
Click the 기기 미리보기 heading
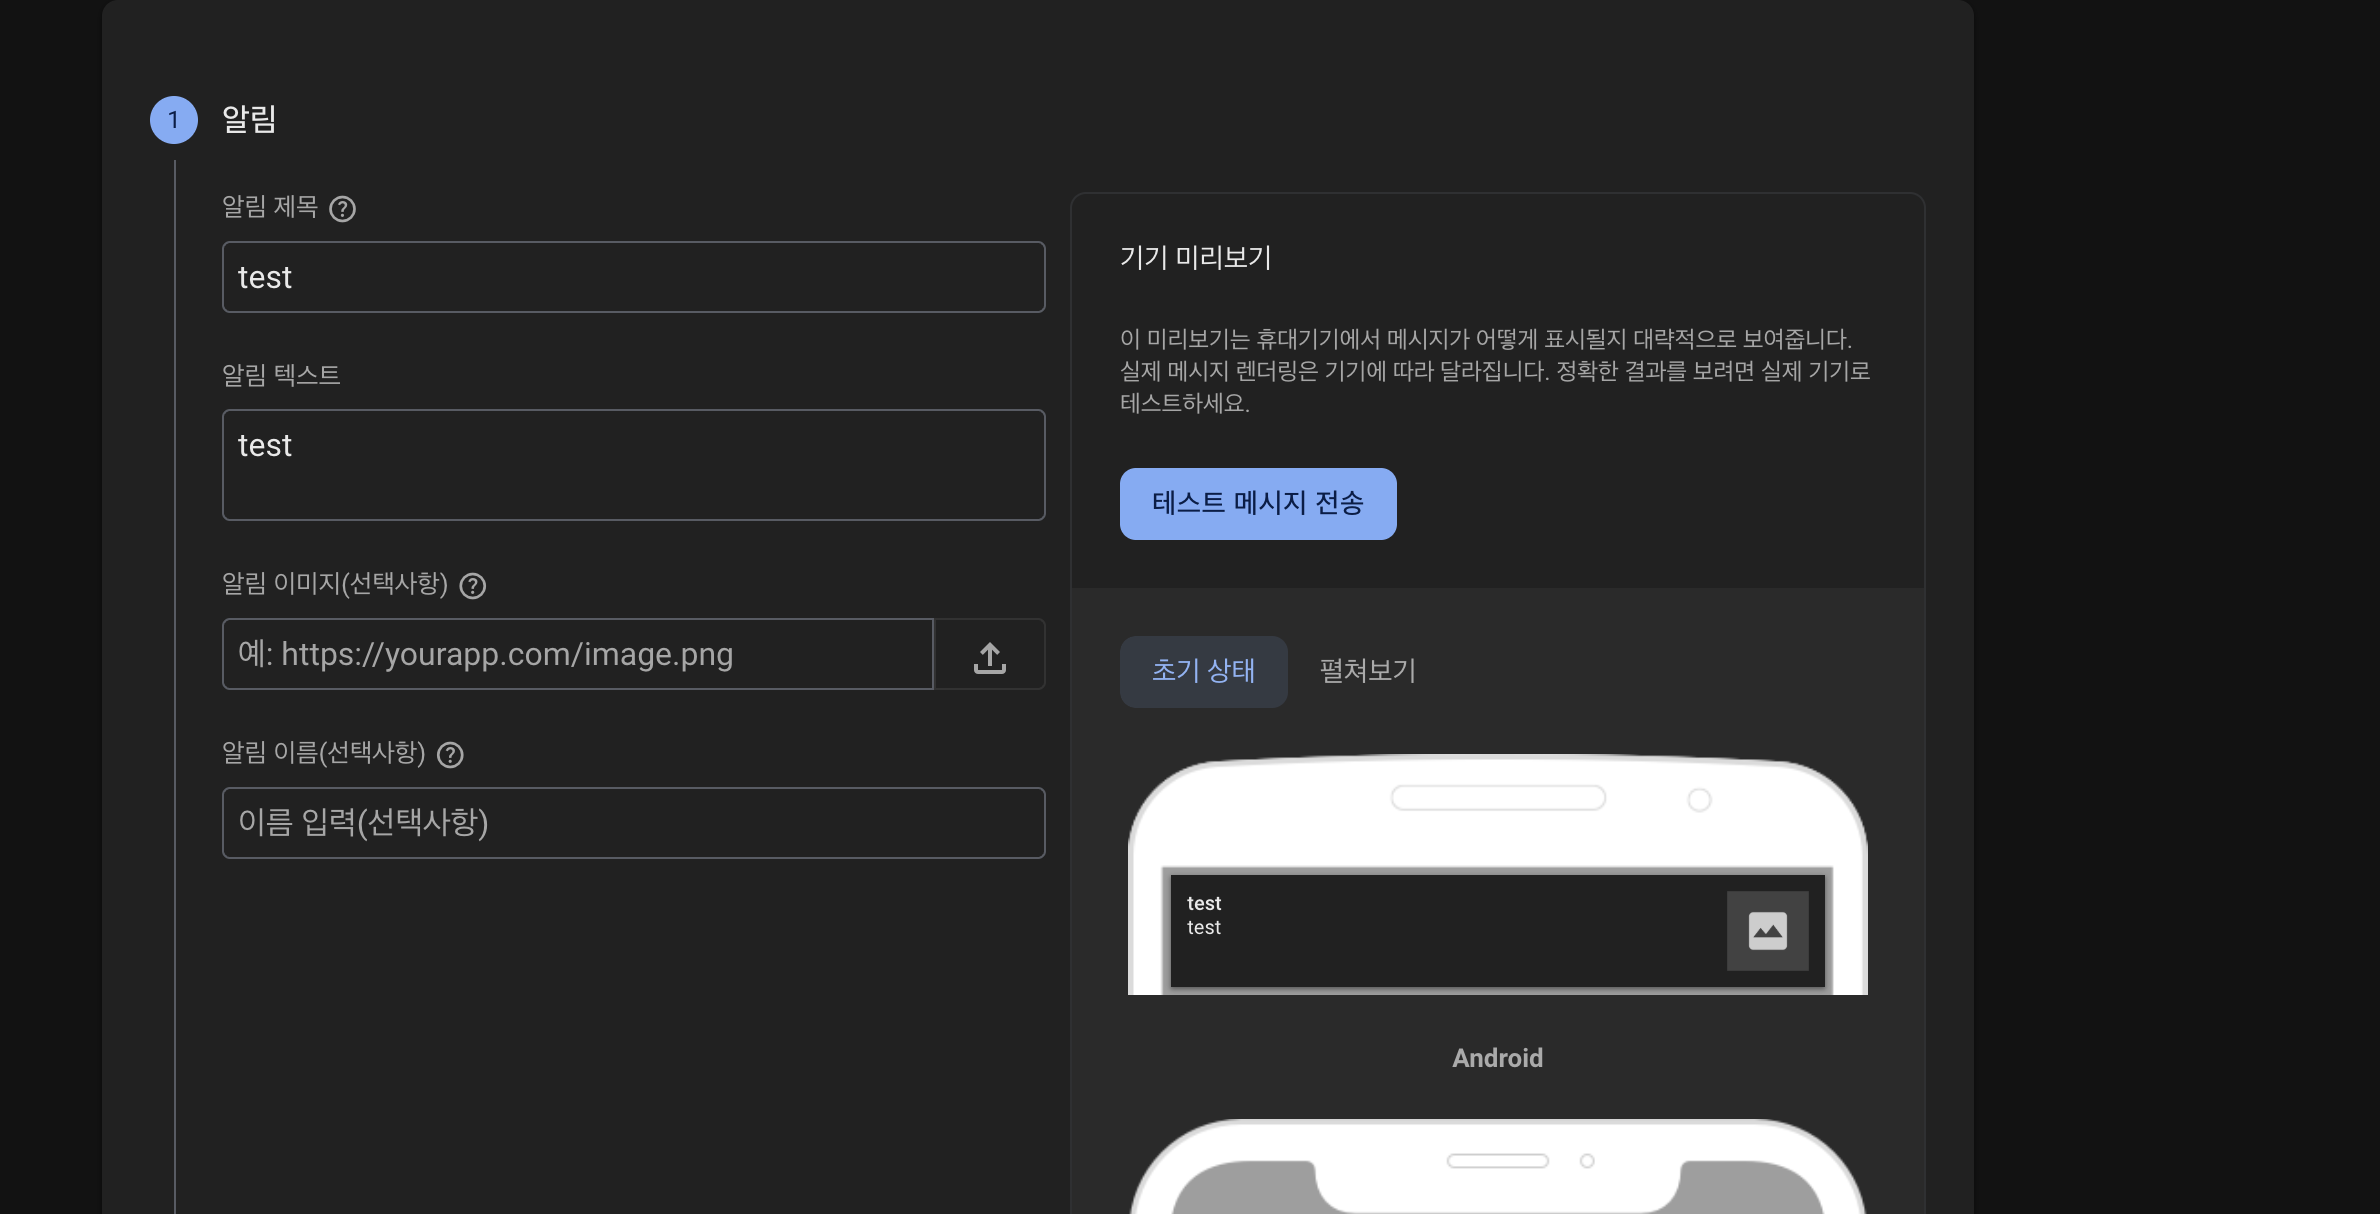1195,258
